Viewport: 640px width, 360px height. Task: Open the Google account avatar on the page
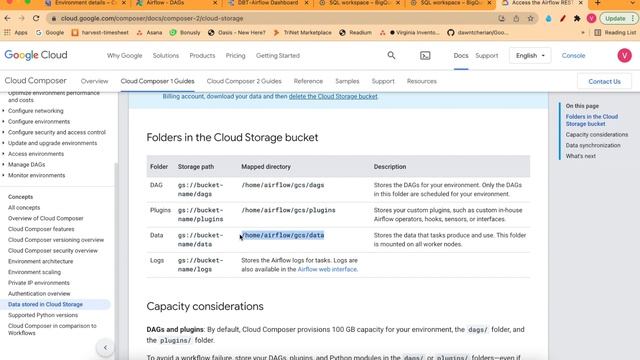(624, 55)
